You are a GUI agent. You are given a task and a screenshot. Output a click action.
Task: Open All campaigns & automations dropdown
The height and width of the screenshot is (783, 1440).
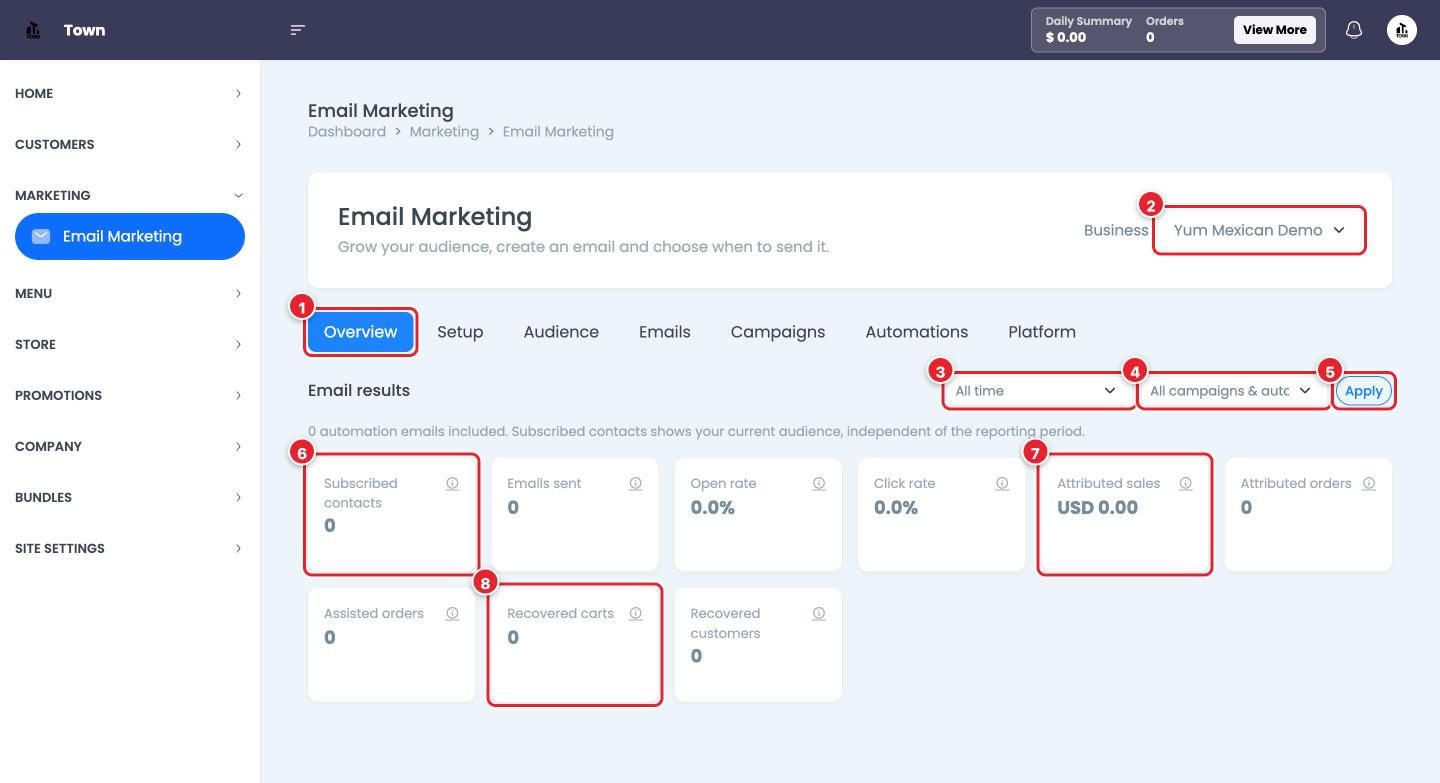(x=1232, y=391)
